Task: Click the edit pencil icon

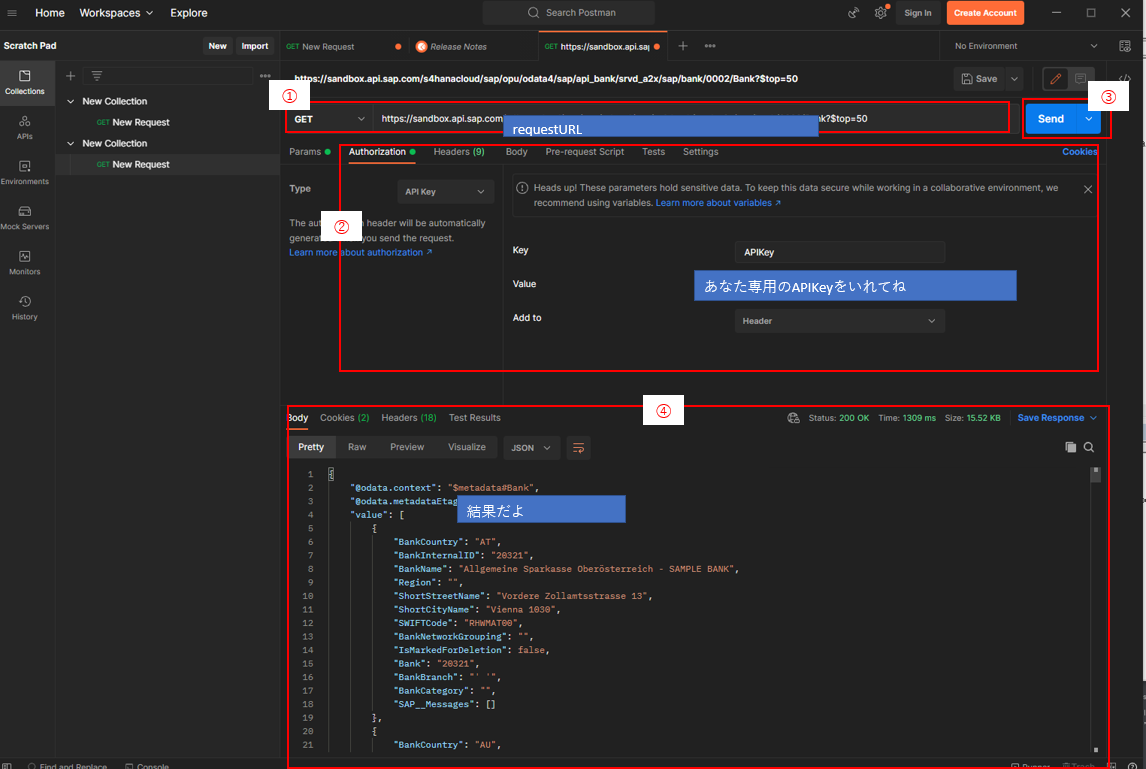Action: [x=1055, y=78]
